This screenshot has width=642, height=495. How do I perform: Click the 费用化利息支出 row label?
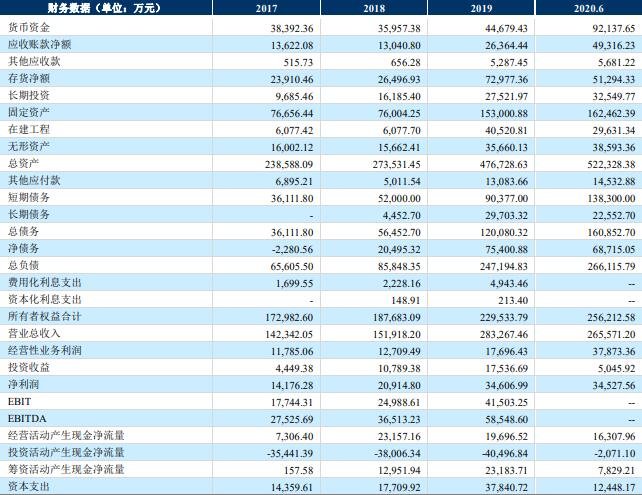coord(45,283)
